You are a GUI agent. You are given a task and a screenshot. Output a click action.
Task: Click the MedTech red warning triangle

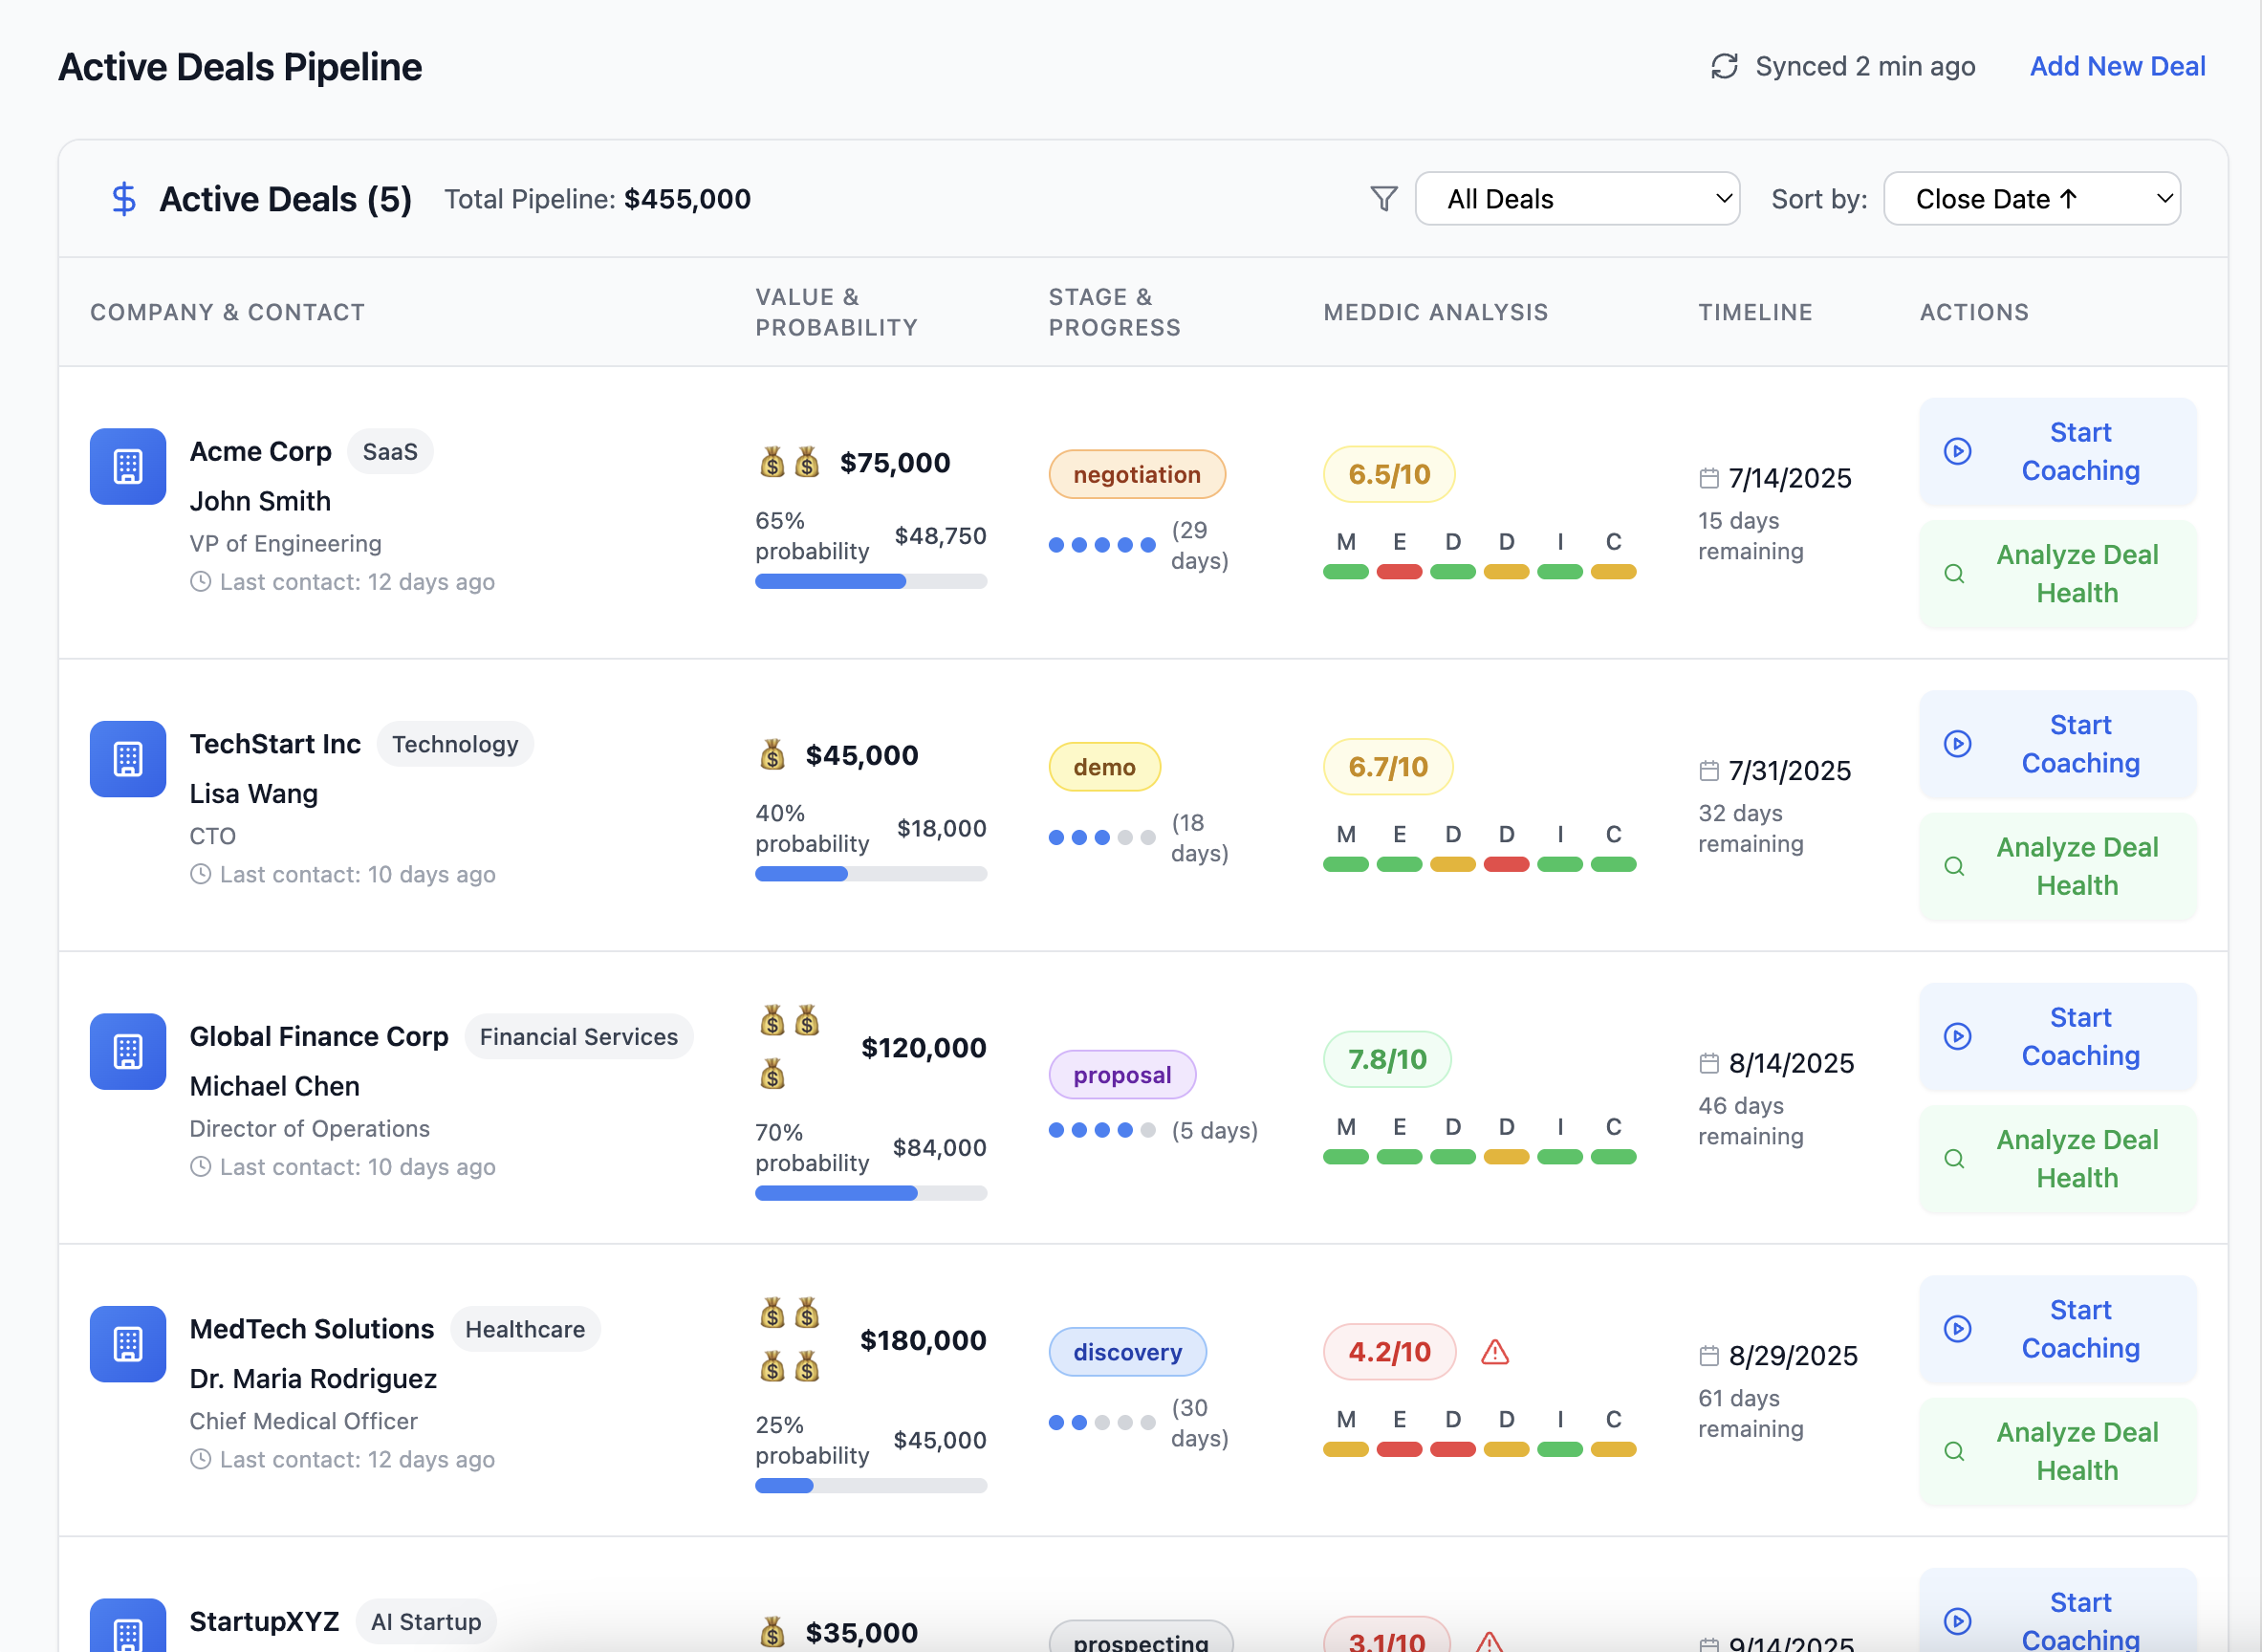[1494, 1352]
